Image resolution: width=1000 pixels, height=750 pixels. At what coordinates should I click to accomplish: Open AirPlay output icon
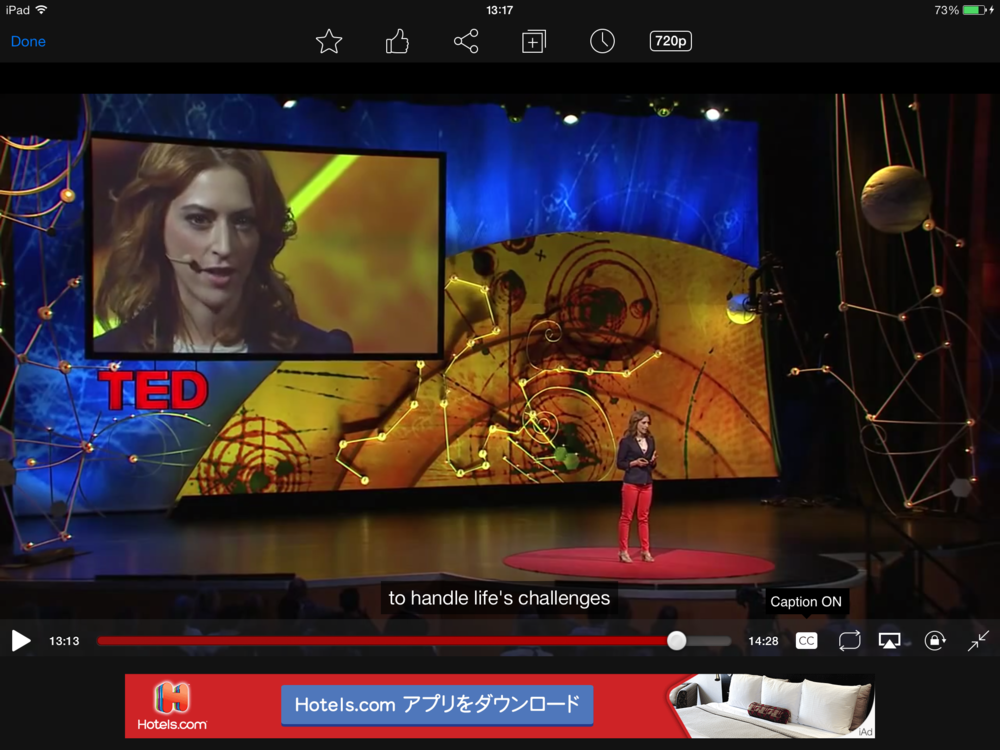tap(890, 641)
